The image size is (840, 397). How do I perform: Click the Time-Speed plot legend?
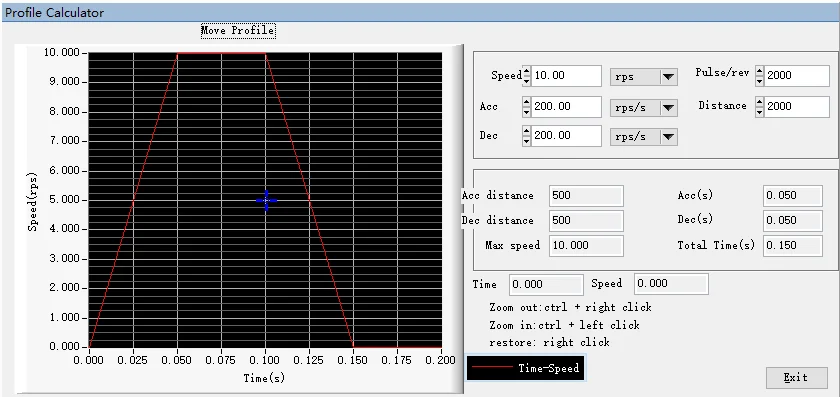[526, 368]
